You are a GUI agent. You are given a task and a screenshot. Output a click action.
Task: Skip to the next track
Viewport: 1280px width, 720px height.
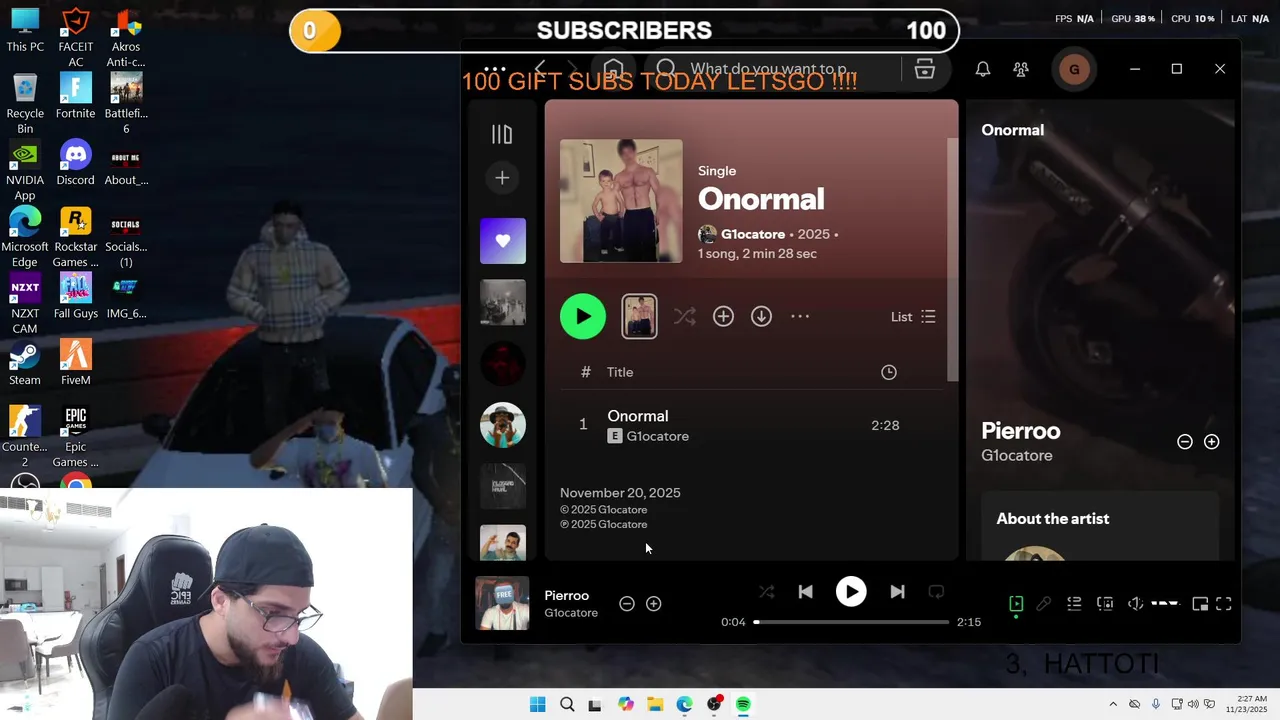[x=897, y=592]
